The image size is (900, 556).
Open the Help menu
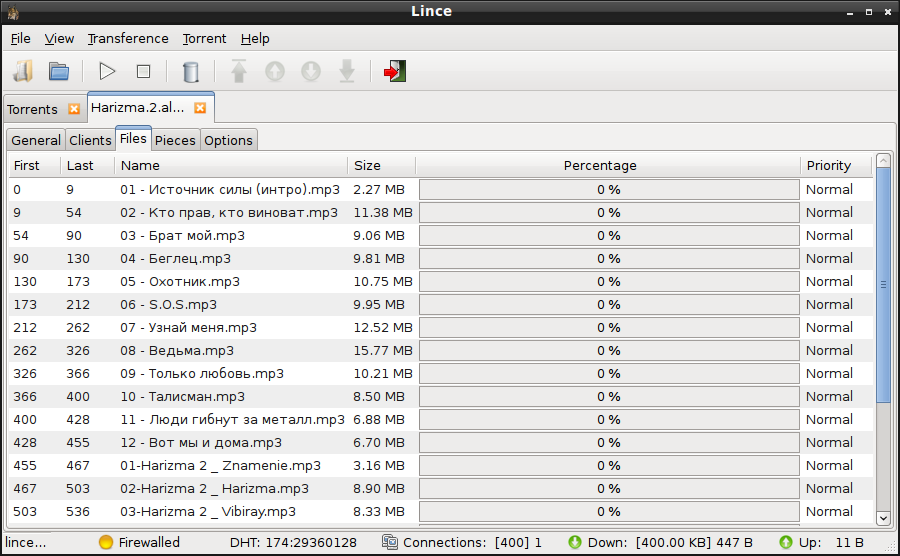pos(255,38)
